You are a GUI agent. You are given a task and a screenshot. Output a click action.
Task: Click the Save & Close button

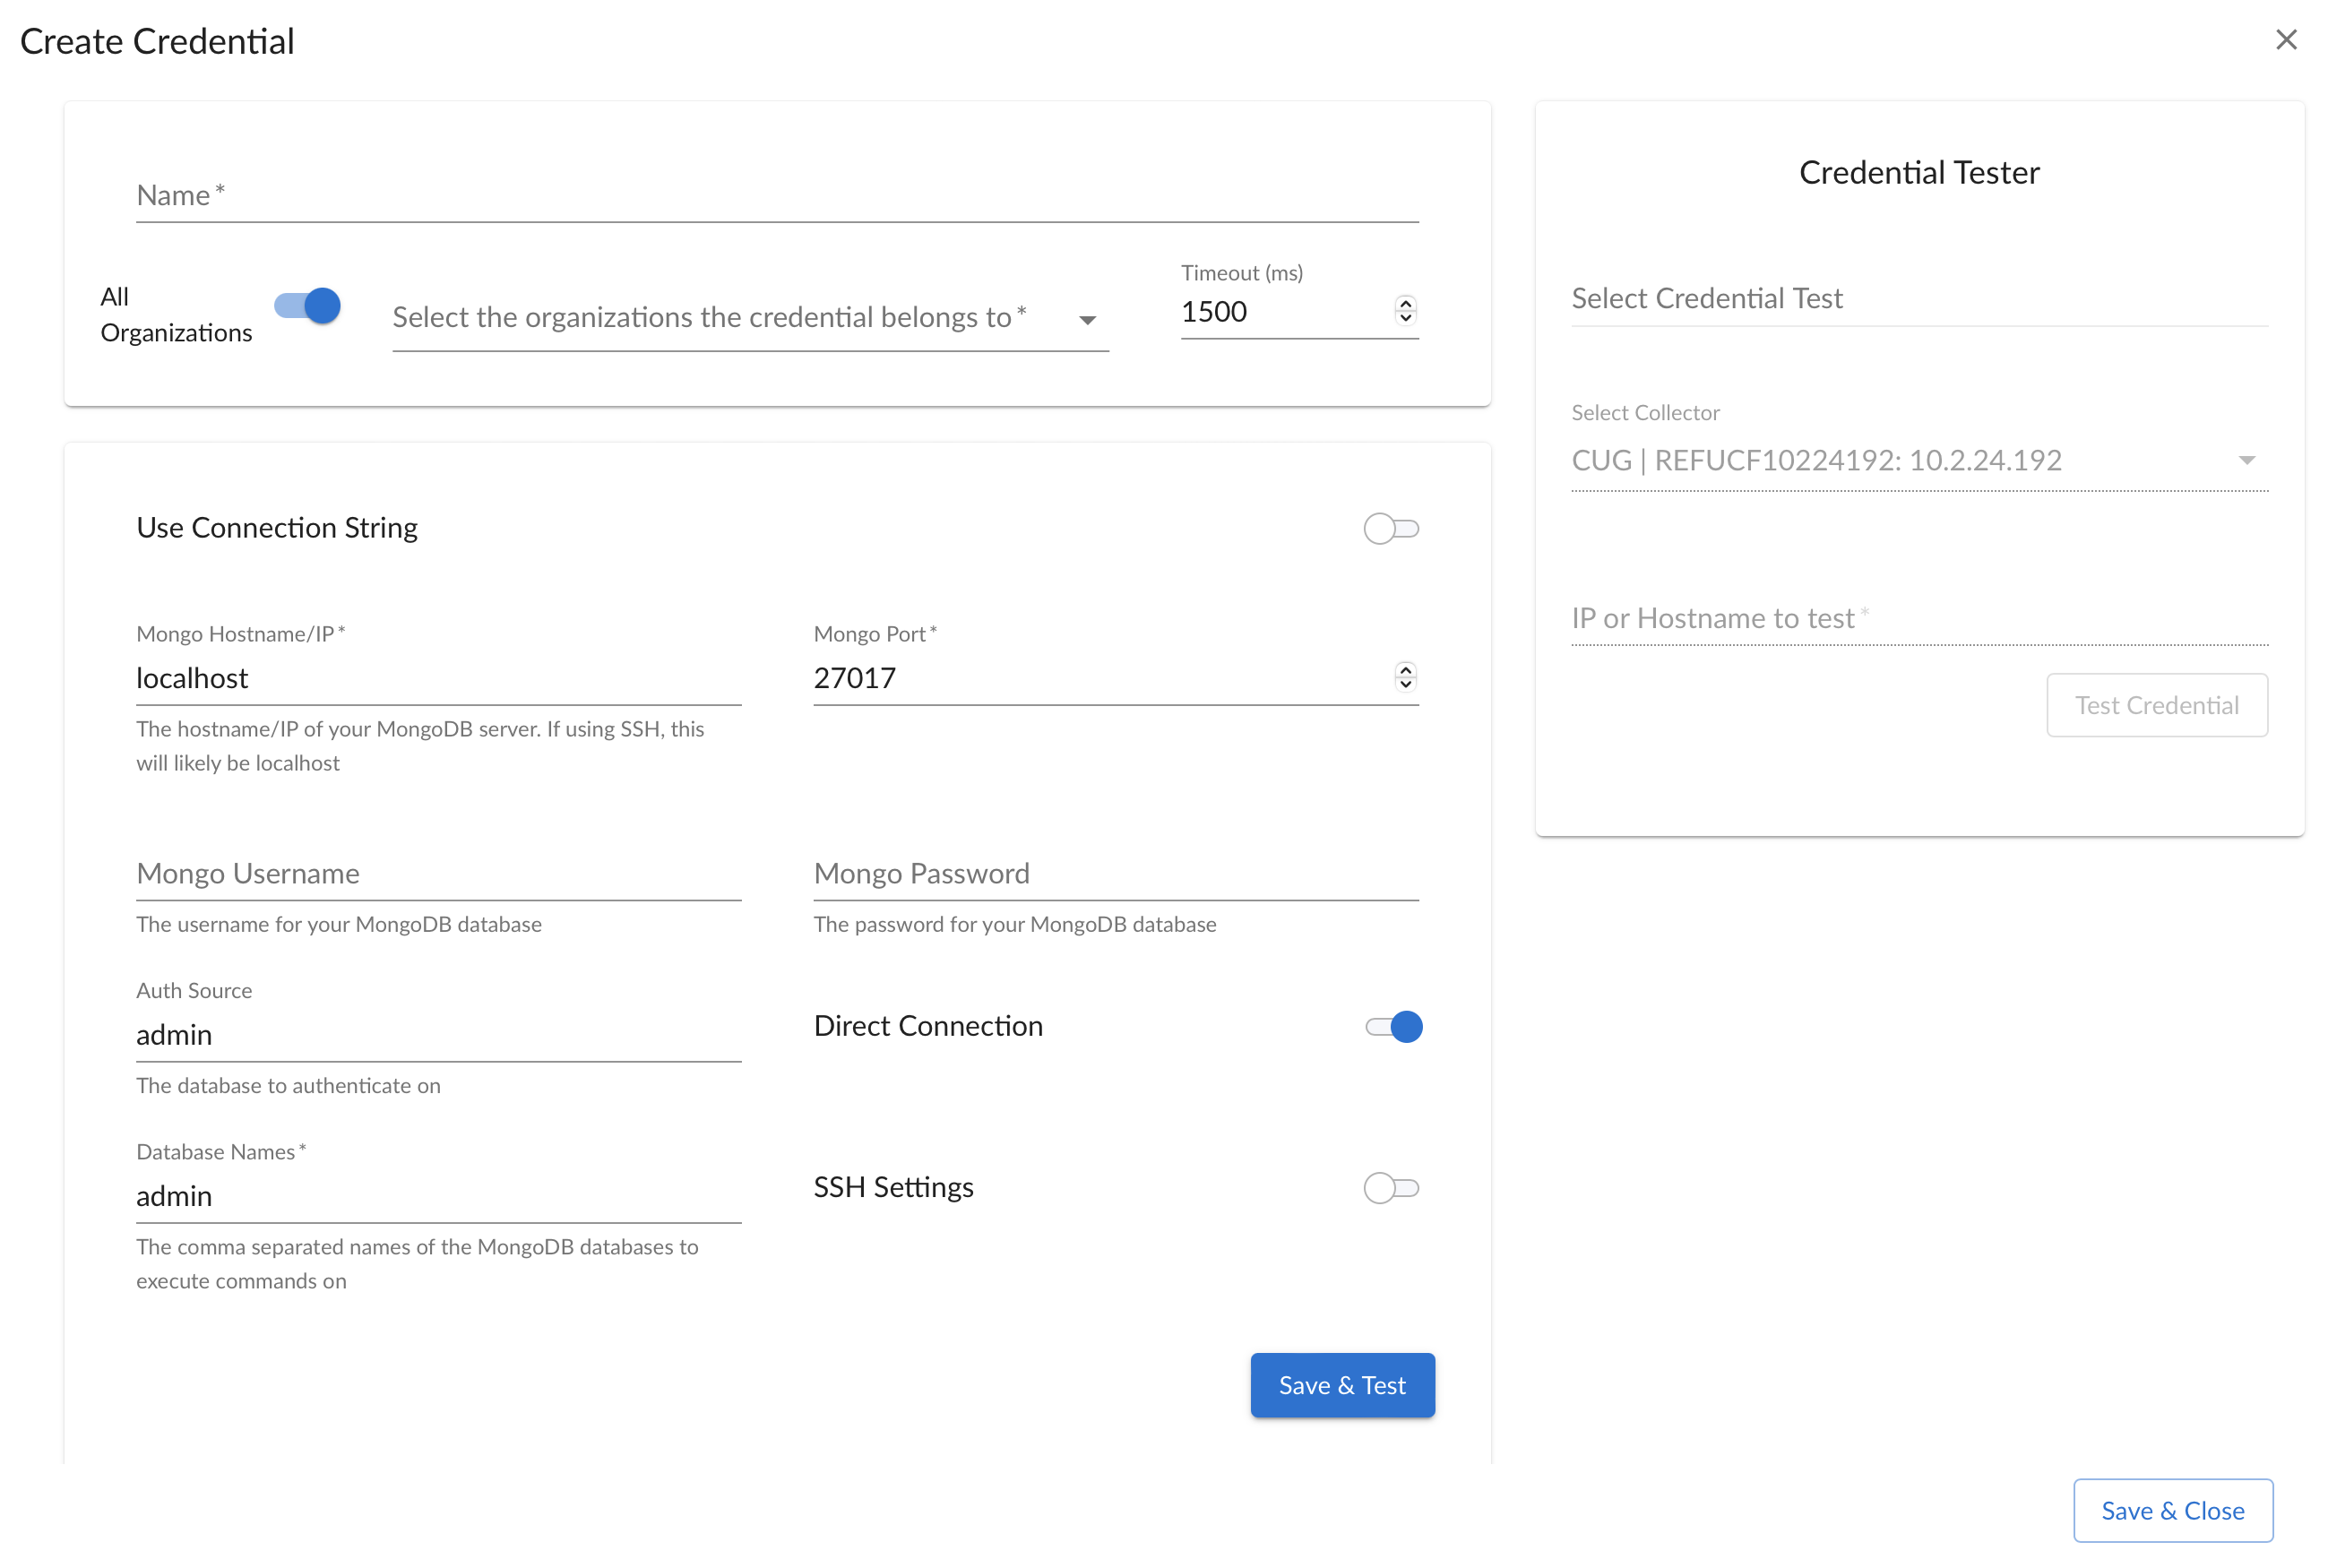coord(2172,1510)
